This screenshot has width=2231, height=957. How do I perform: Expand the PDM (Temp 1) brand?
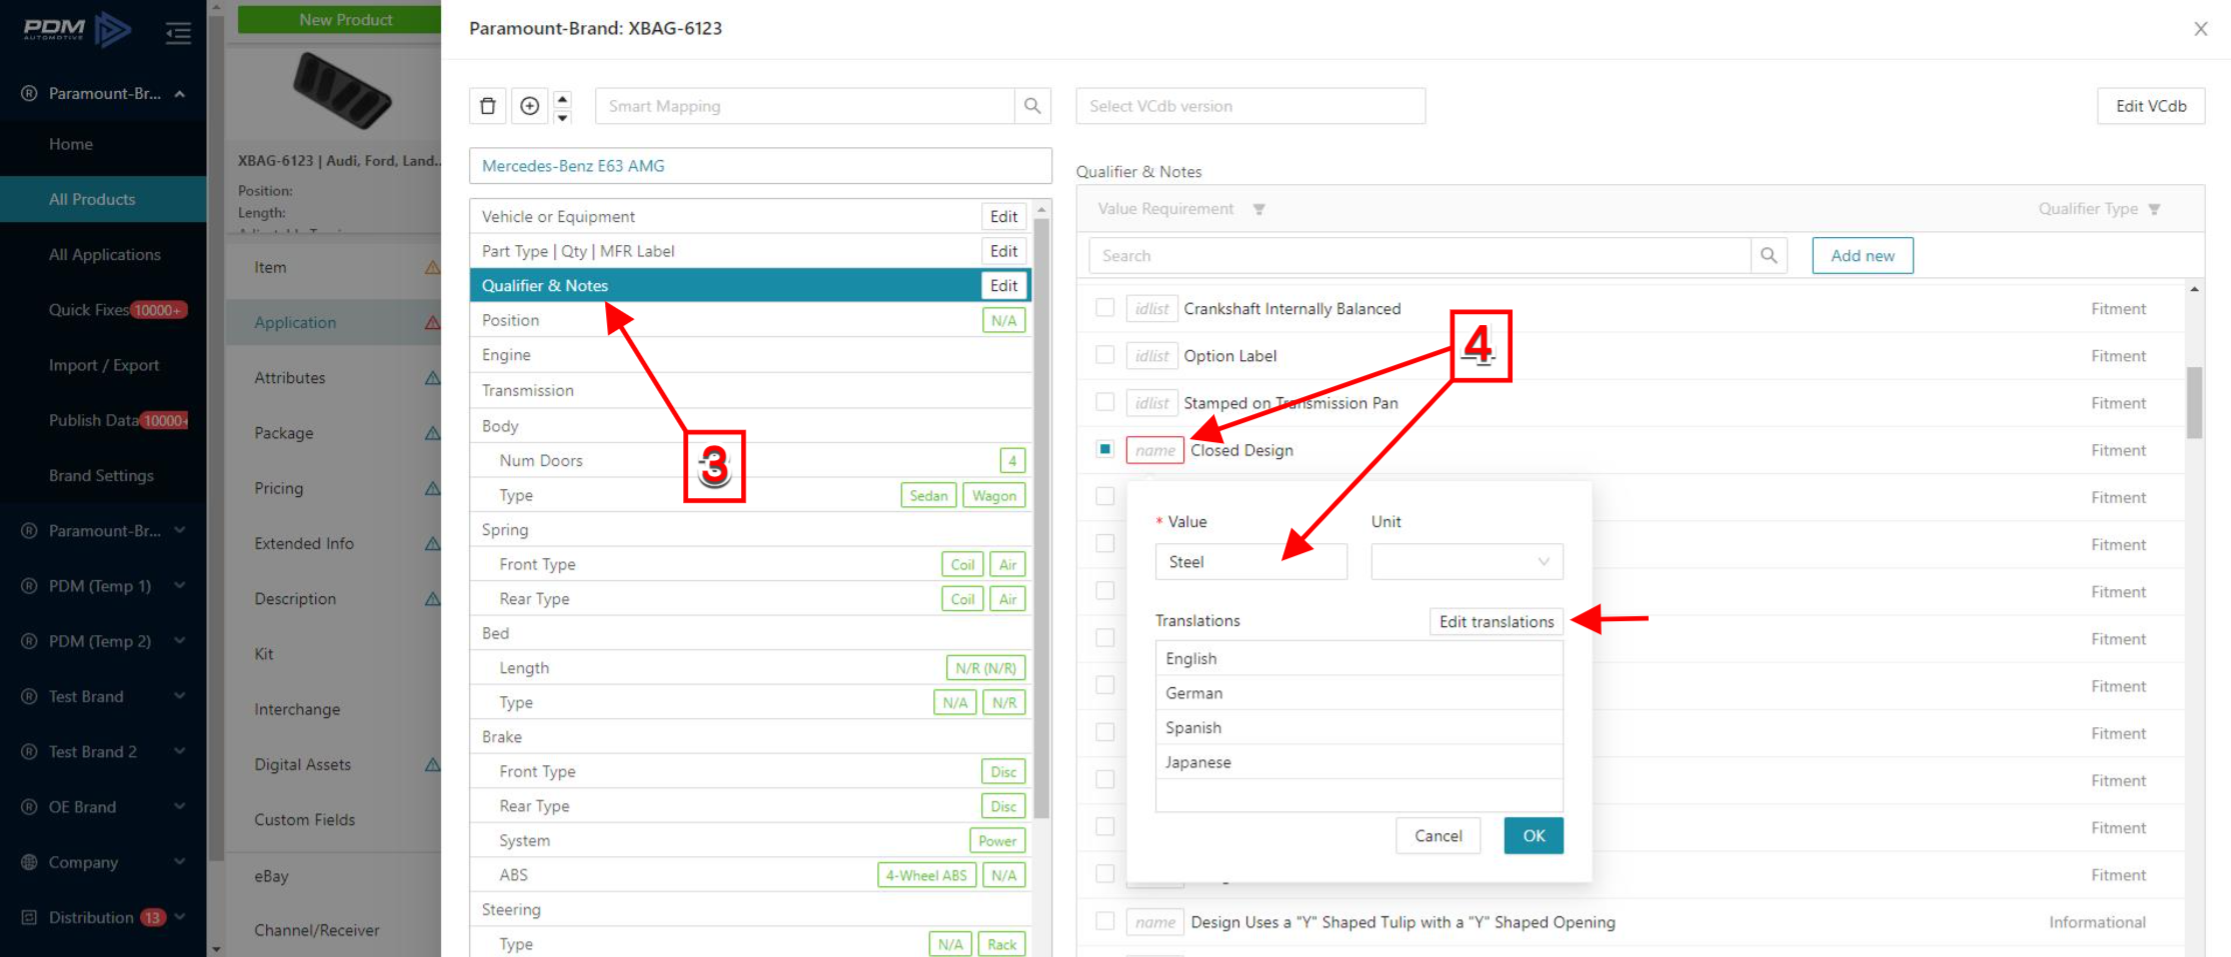(180, 585)
